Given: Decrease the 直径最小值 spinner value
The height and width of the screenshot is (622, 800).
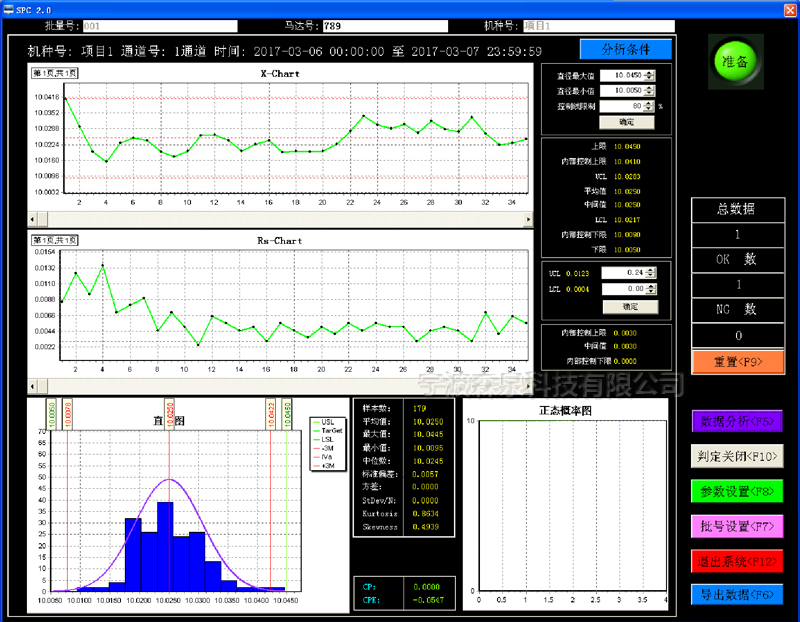Looking at the screenshot, I should pos(650,93).
